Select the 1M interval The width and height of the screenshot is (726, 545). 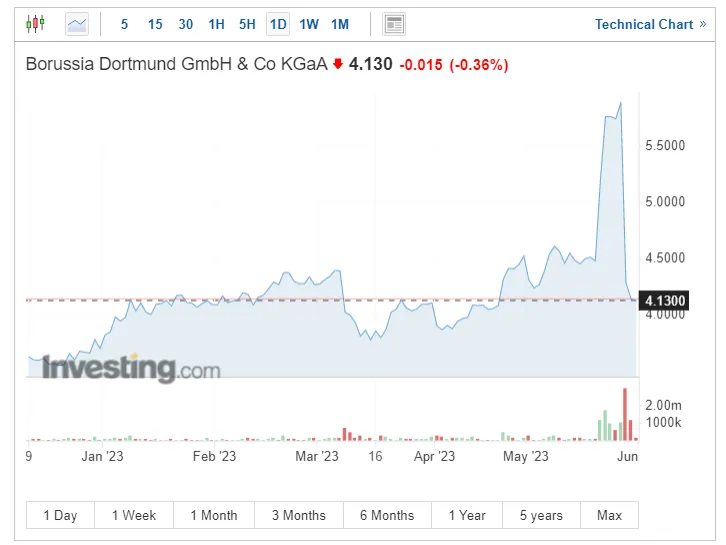click(x=340, y=24)
